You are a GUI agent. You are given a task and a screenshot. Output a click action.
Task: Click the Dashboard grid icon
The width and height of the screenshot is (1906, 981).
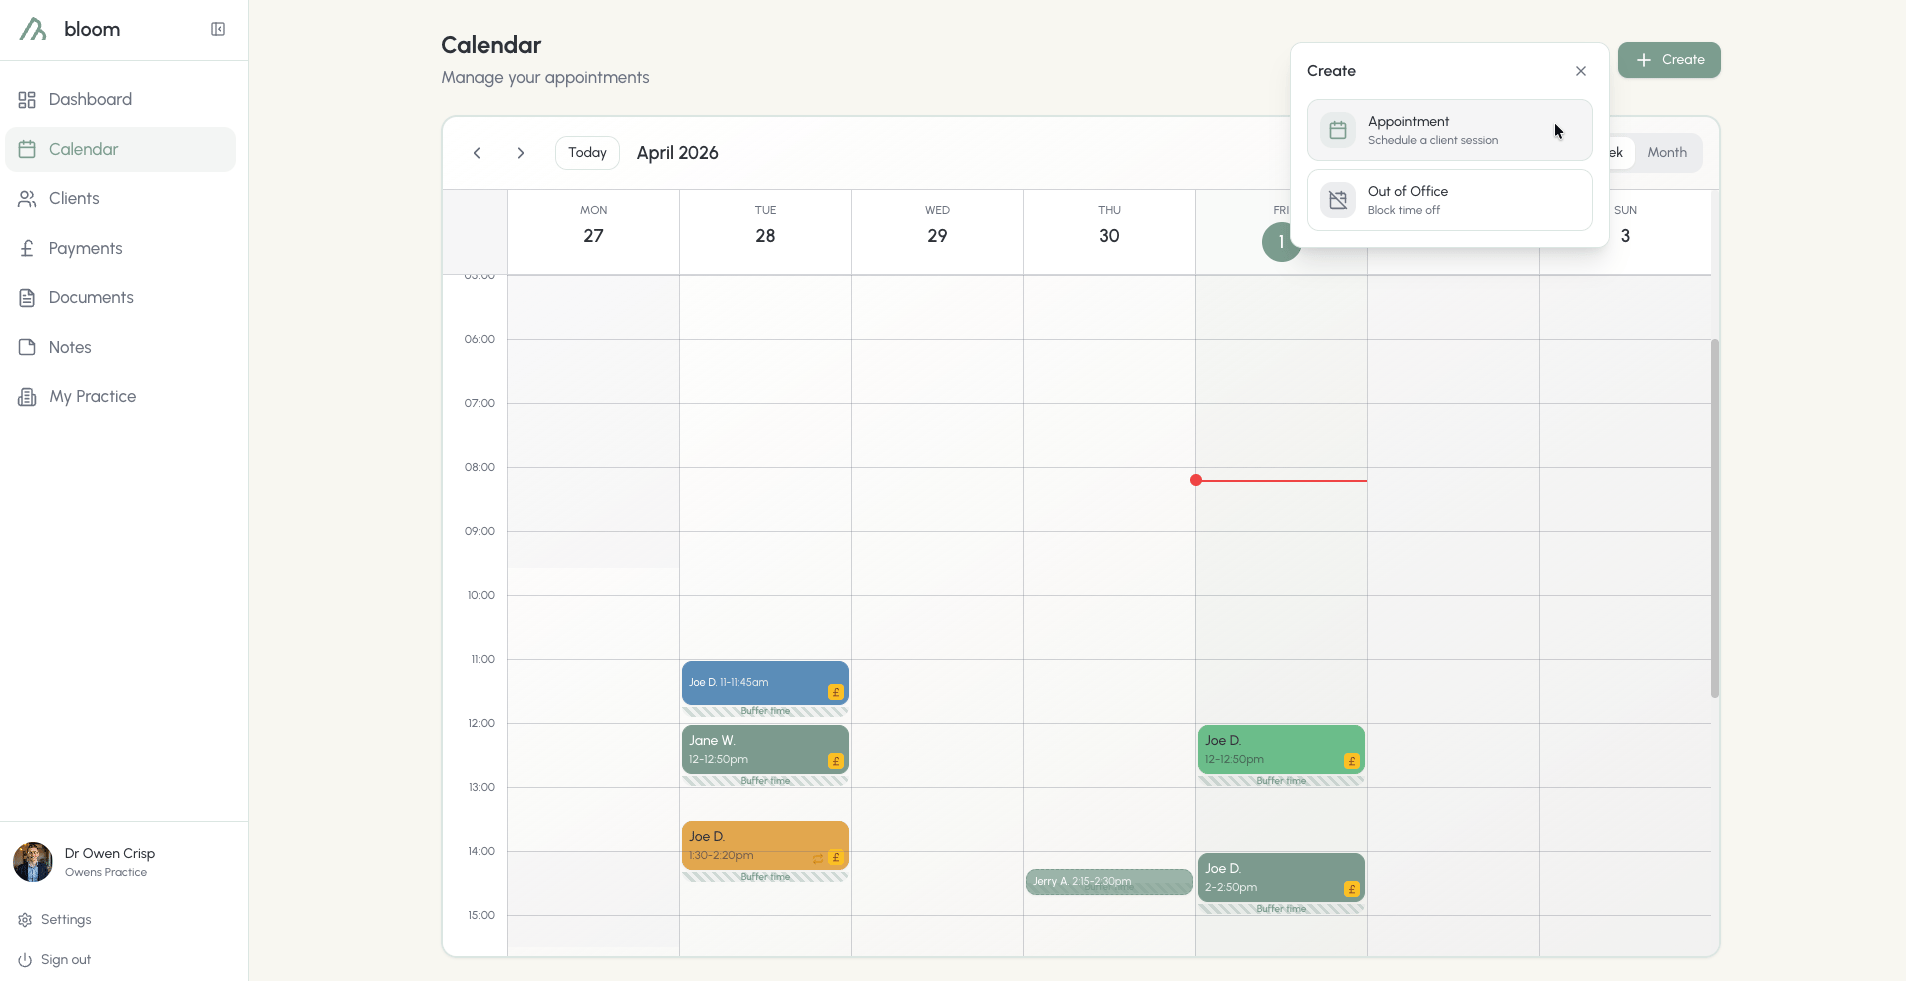[x=27, y=99]
